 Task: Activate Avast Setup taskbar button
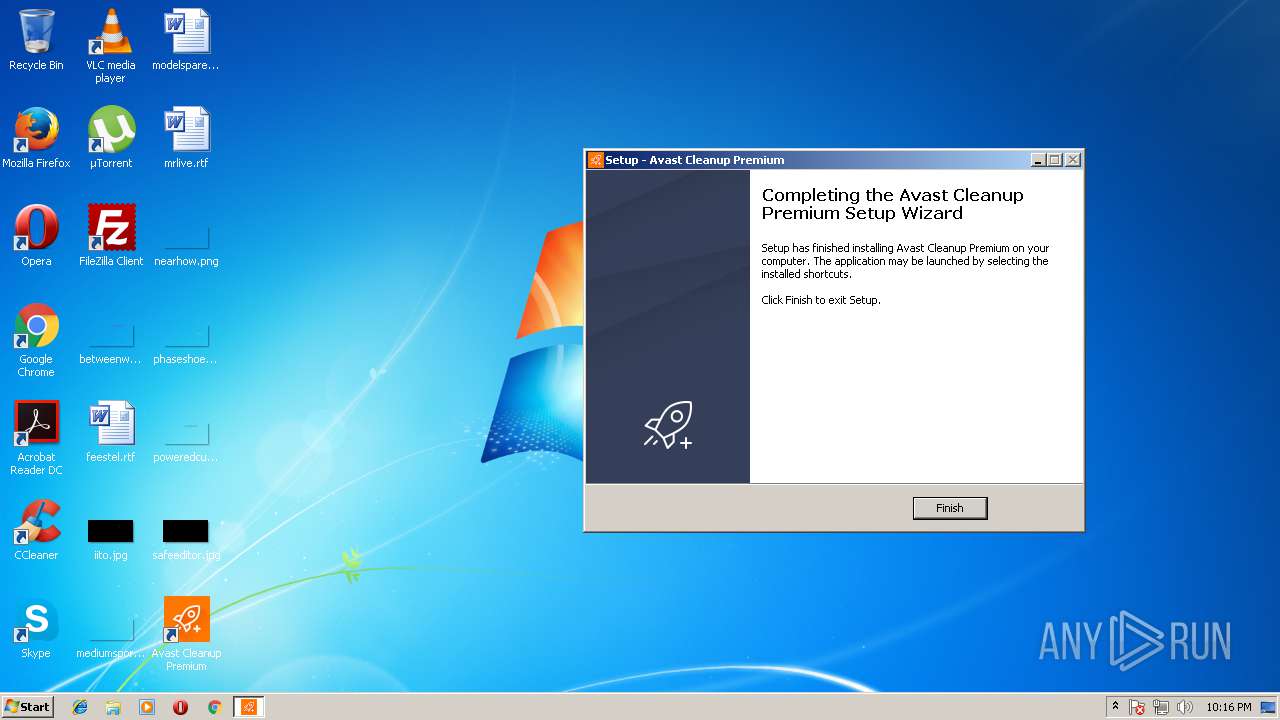[249, 707]
